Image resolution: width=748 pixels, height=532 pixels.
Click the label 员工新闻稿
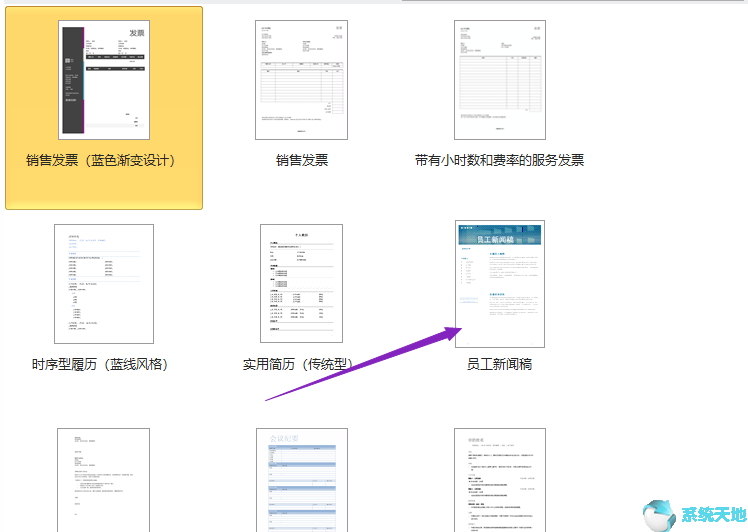click(x=499, y=365)
